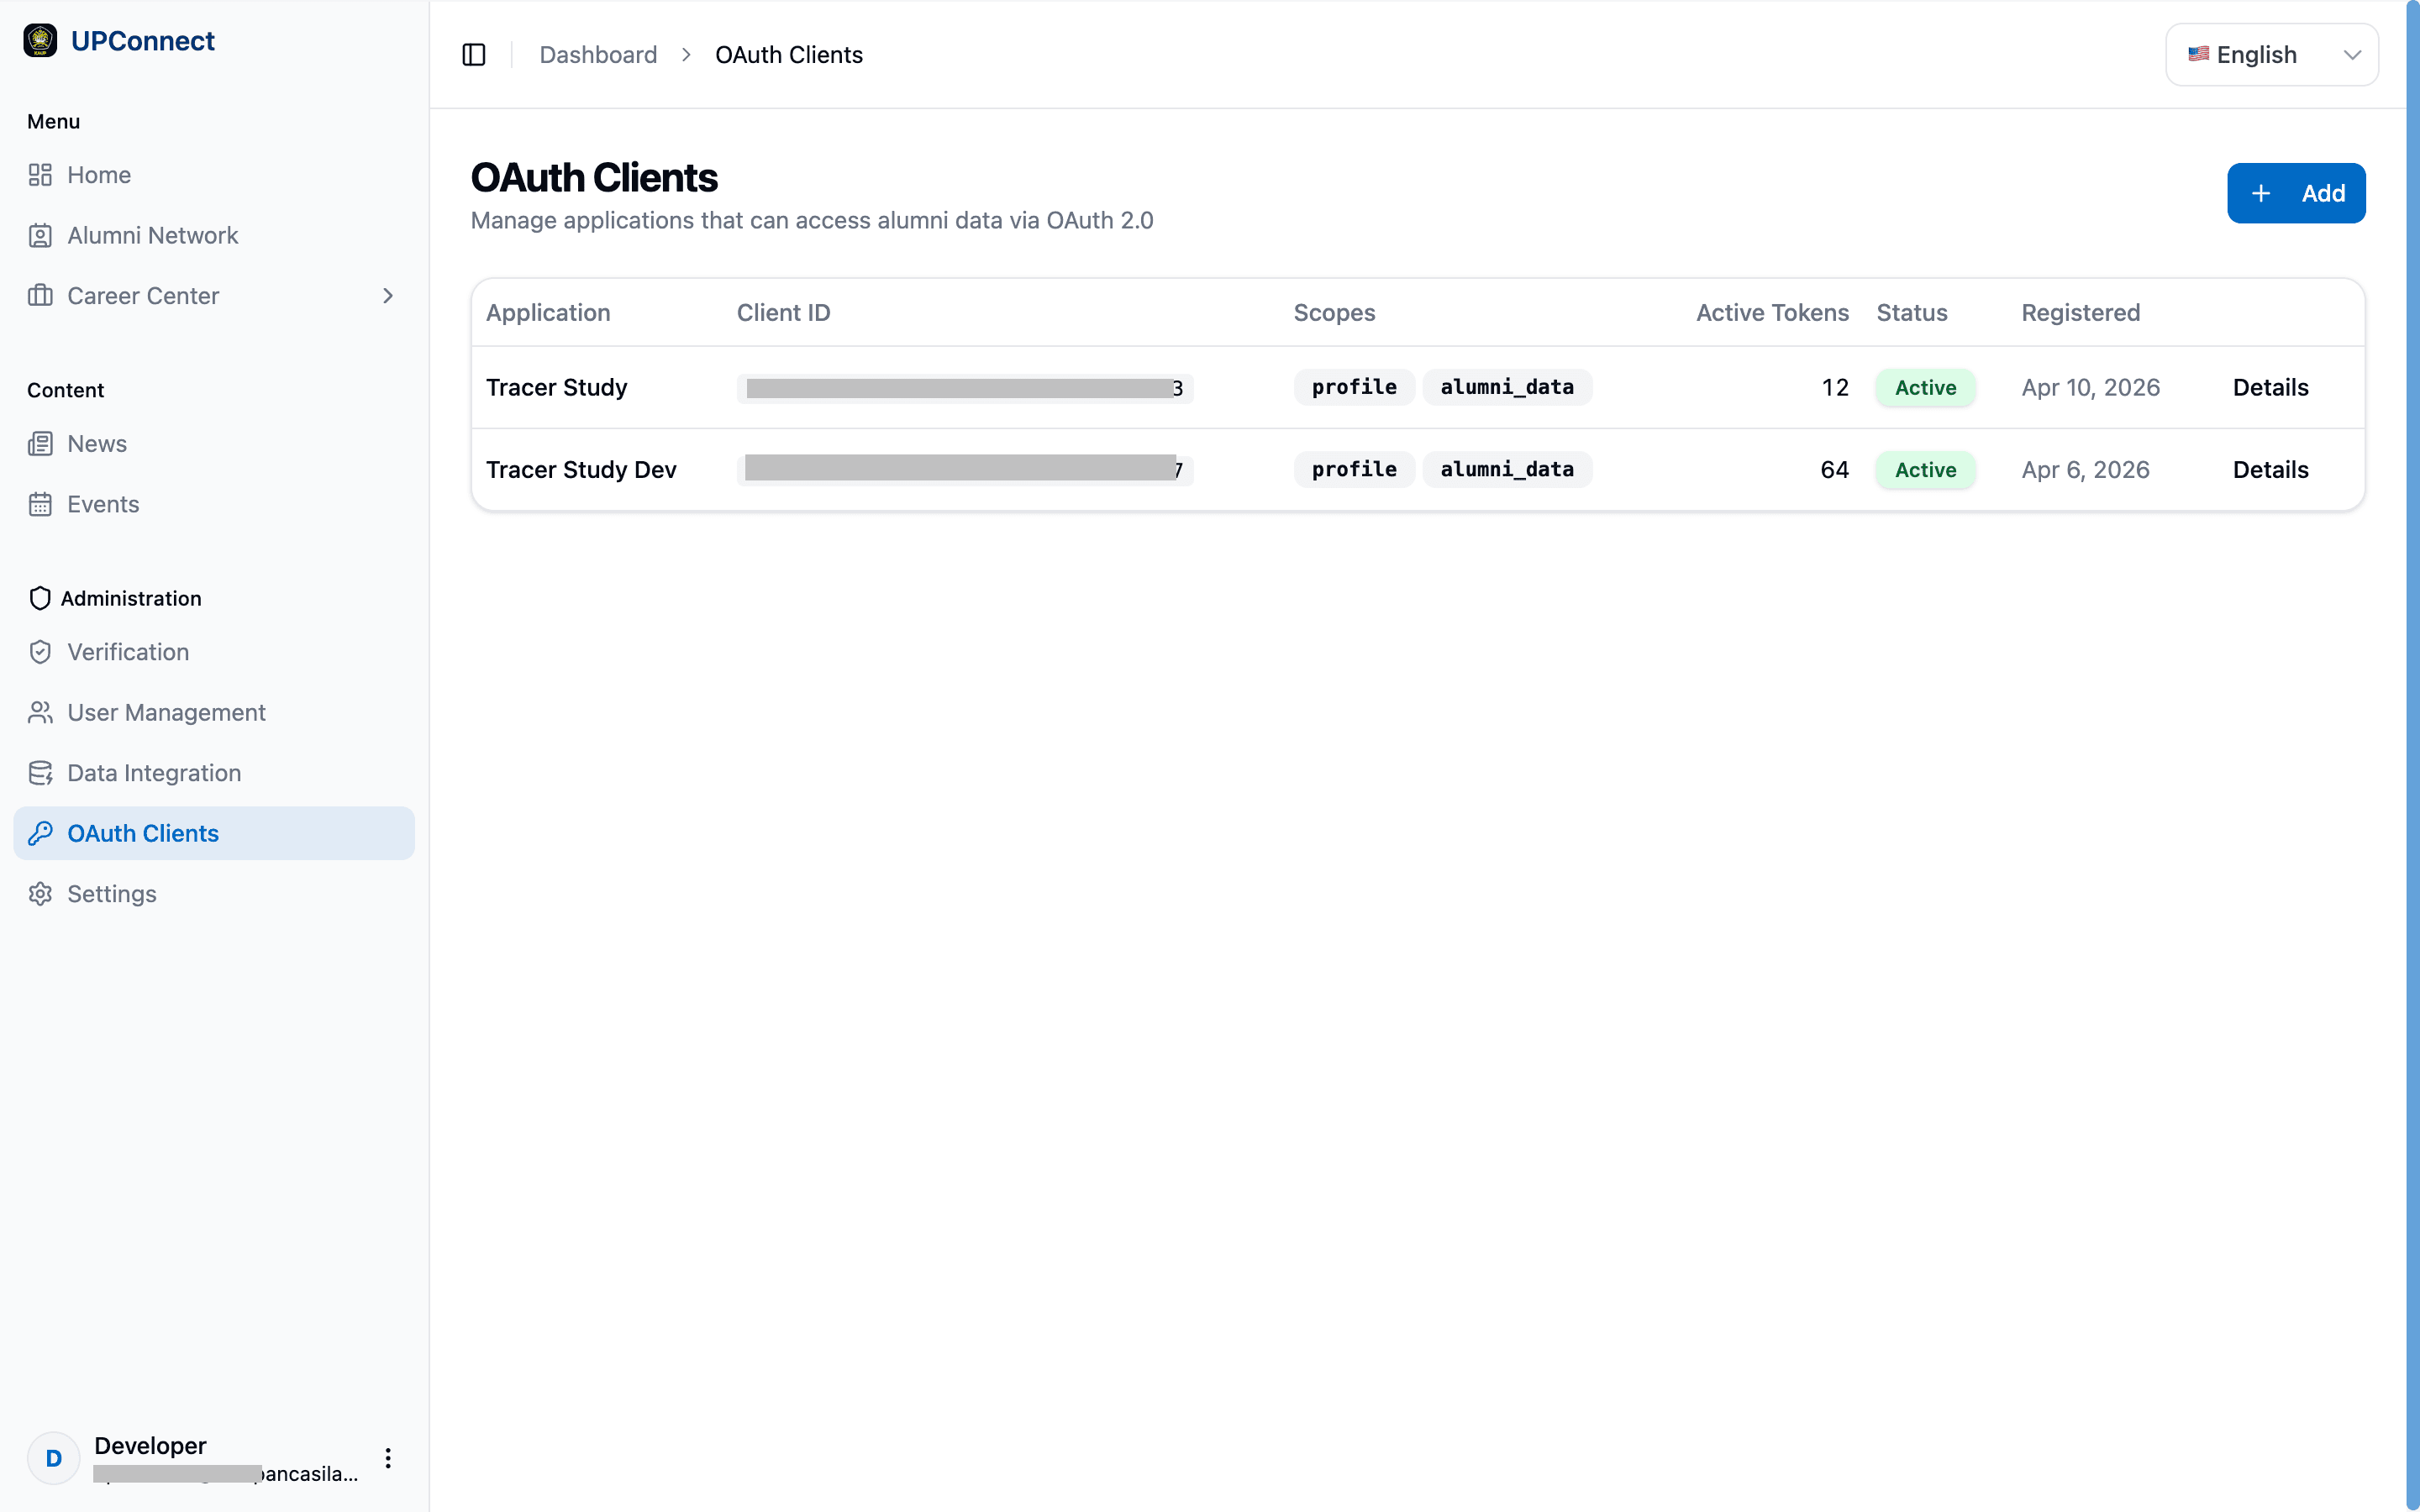Click the News newspaper icon
Screen dimensions: 2420x1512
click(x=40, y=444)
